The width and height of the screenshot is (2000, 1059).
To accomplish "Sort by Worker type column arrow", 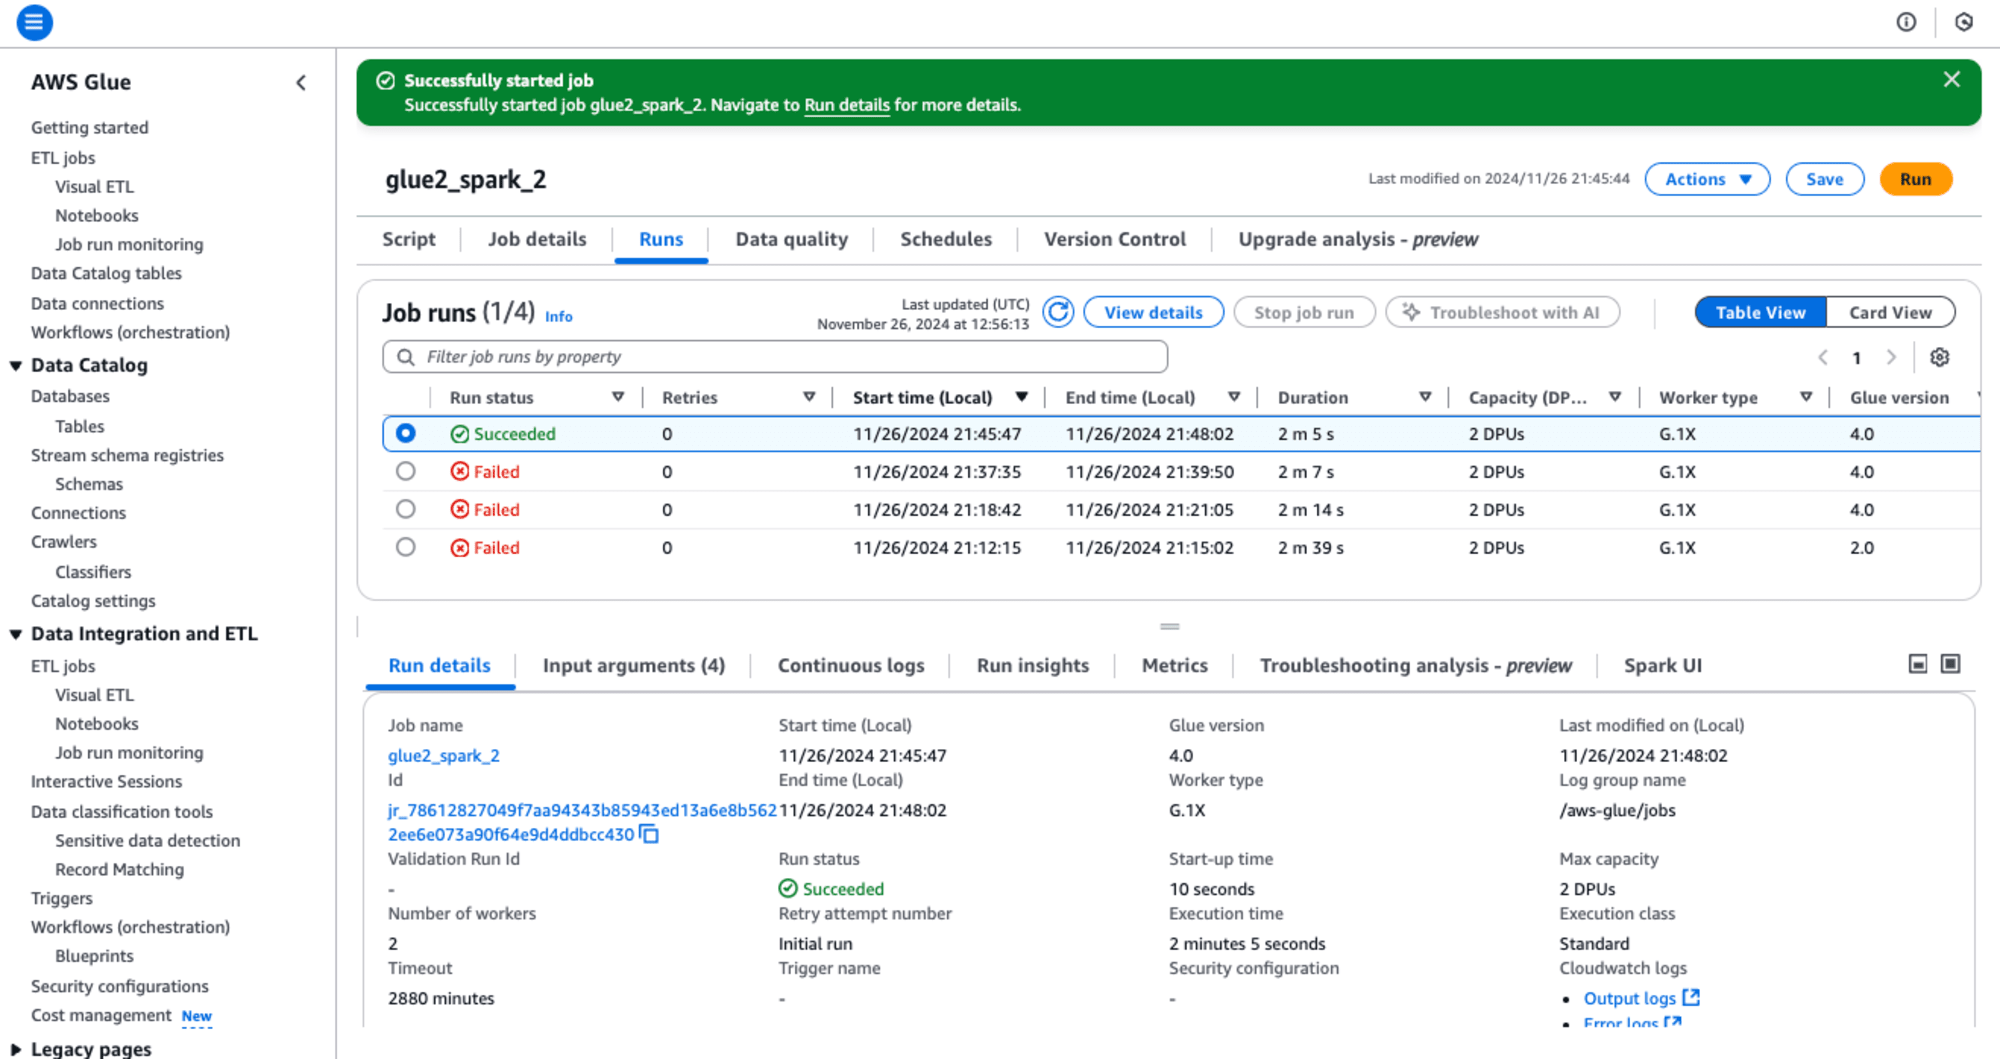I will pos(1806,397).
